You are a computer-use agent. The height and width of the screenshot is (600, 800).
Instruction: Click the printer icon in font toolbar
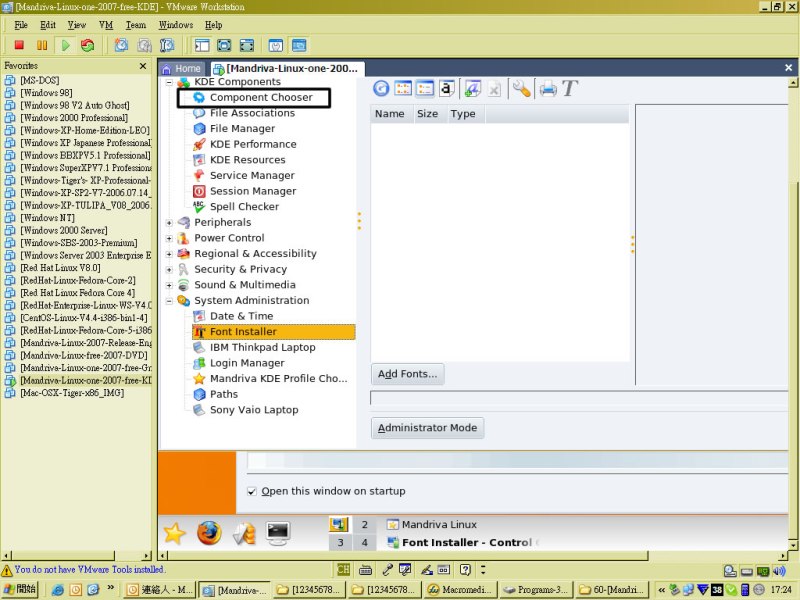(x=548, y=89)
